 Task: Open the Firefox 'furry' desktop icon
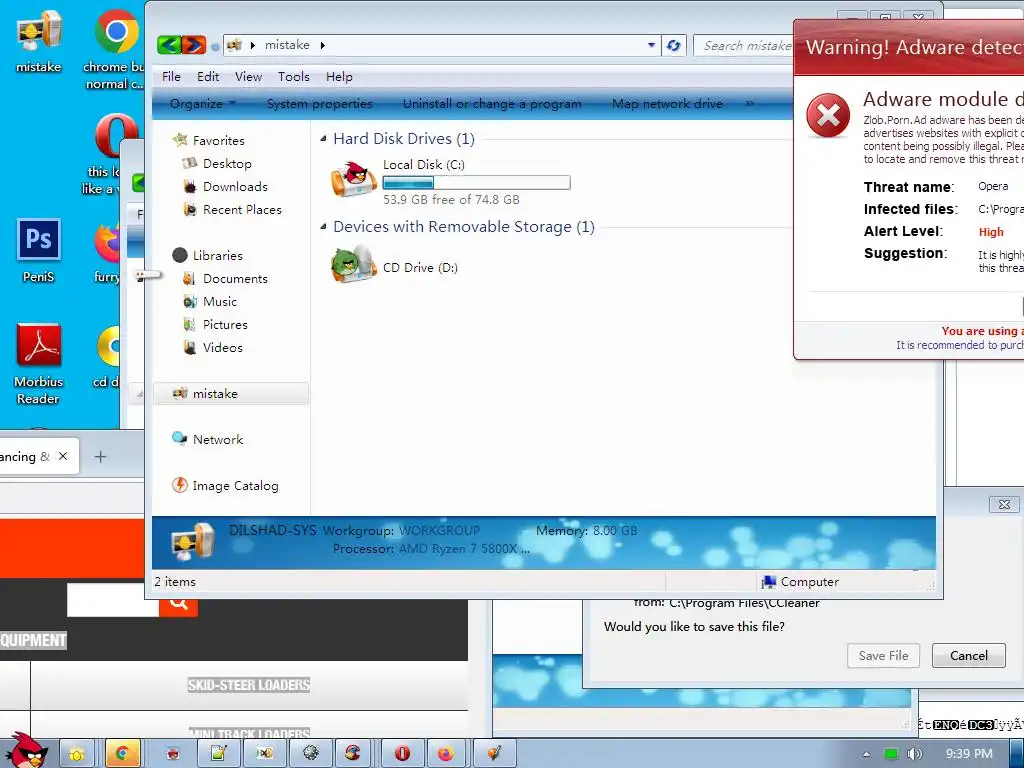click(x=108, y=252)
